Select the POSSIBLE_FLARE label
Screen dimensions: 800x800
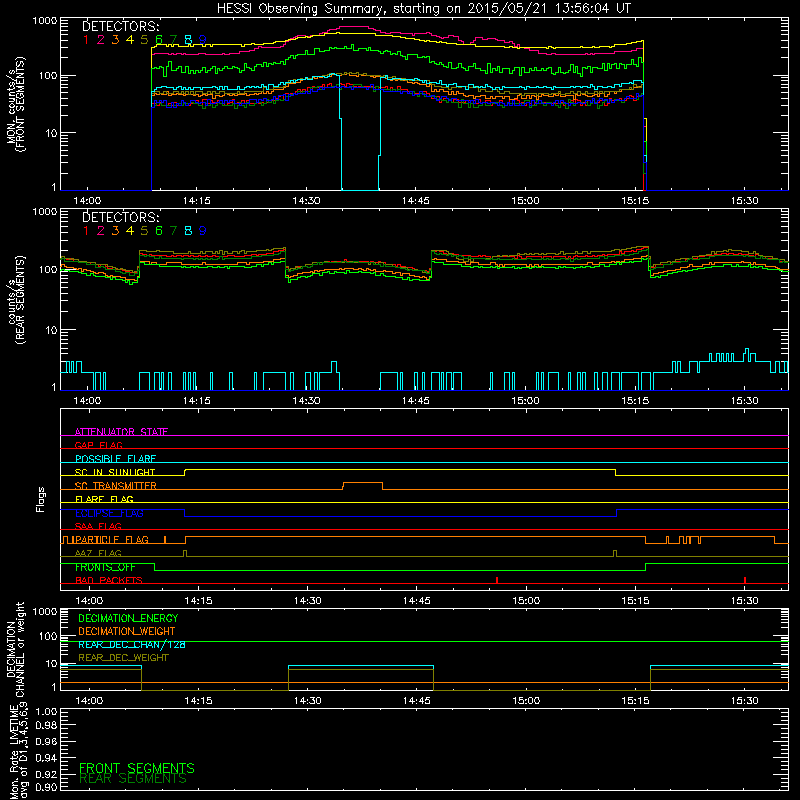(115, 459)
